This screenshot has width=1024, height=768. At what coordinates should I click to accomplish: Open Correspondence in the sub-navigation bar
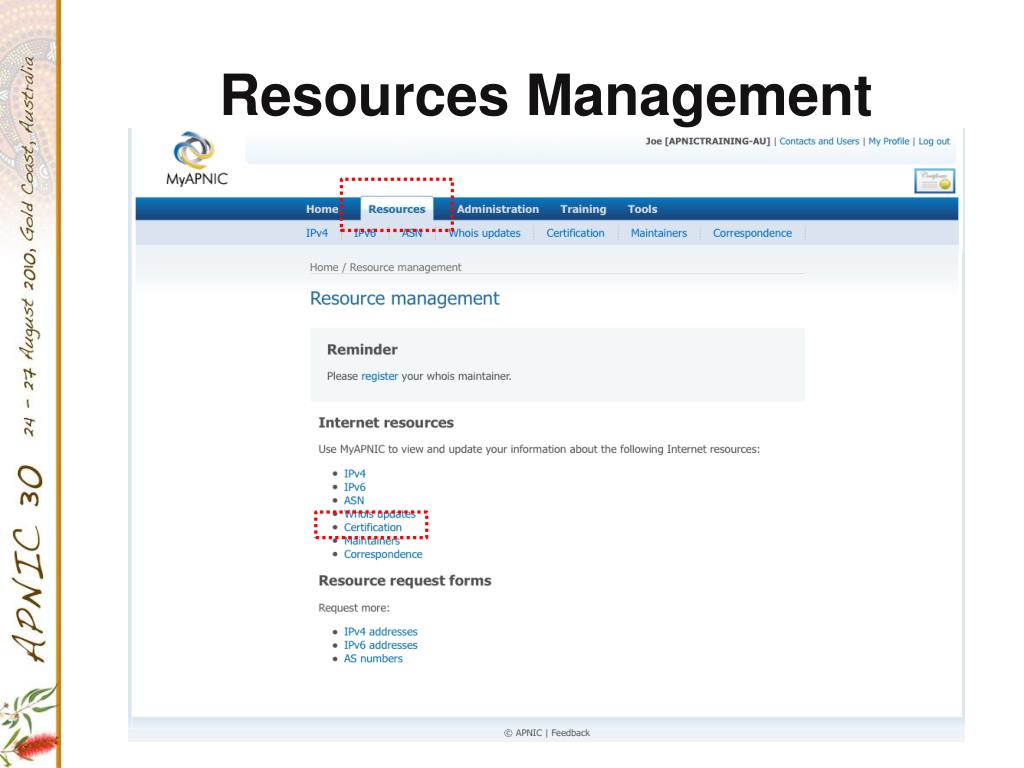pos(752,233)
